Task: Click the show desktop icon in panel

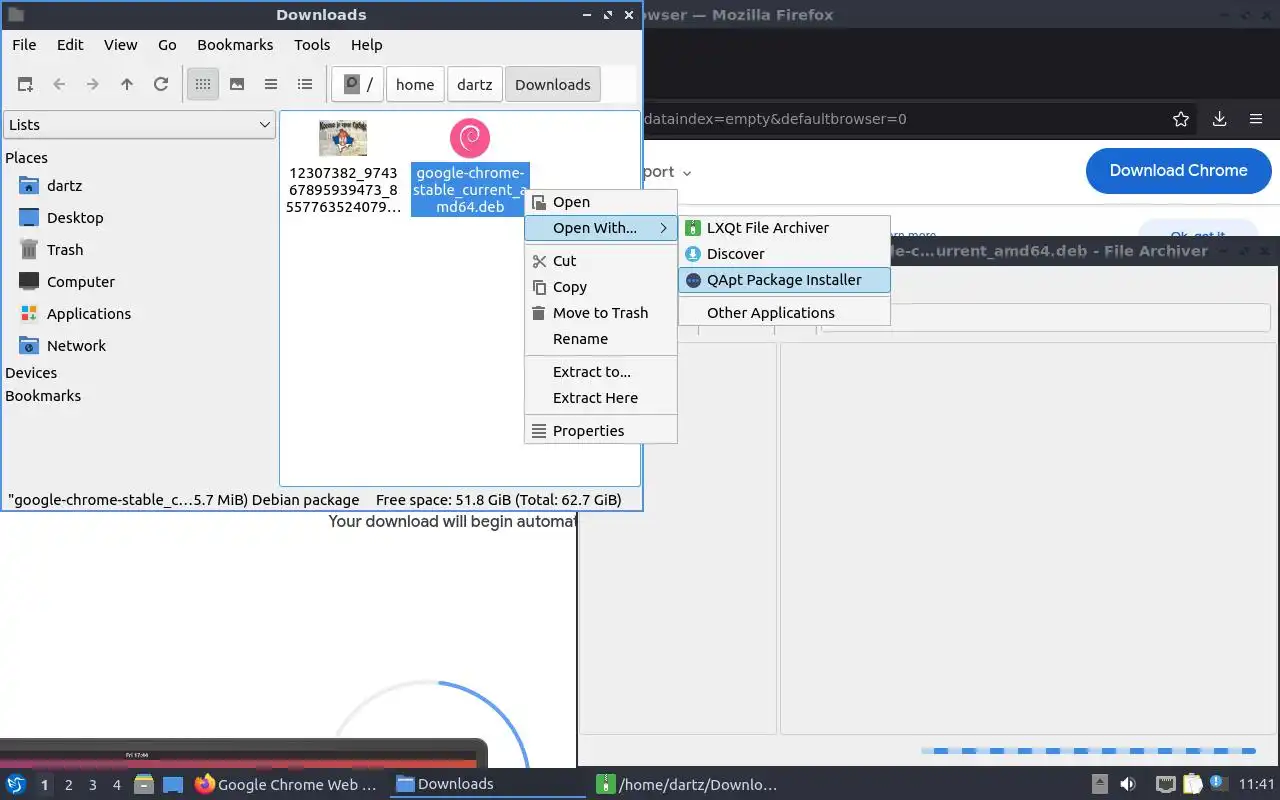Action: click(x=173, y=784)
